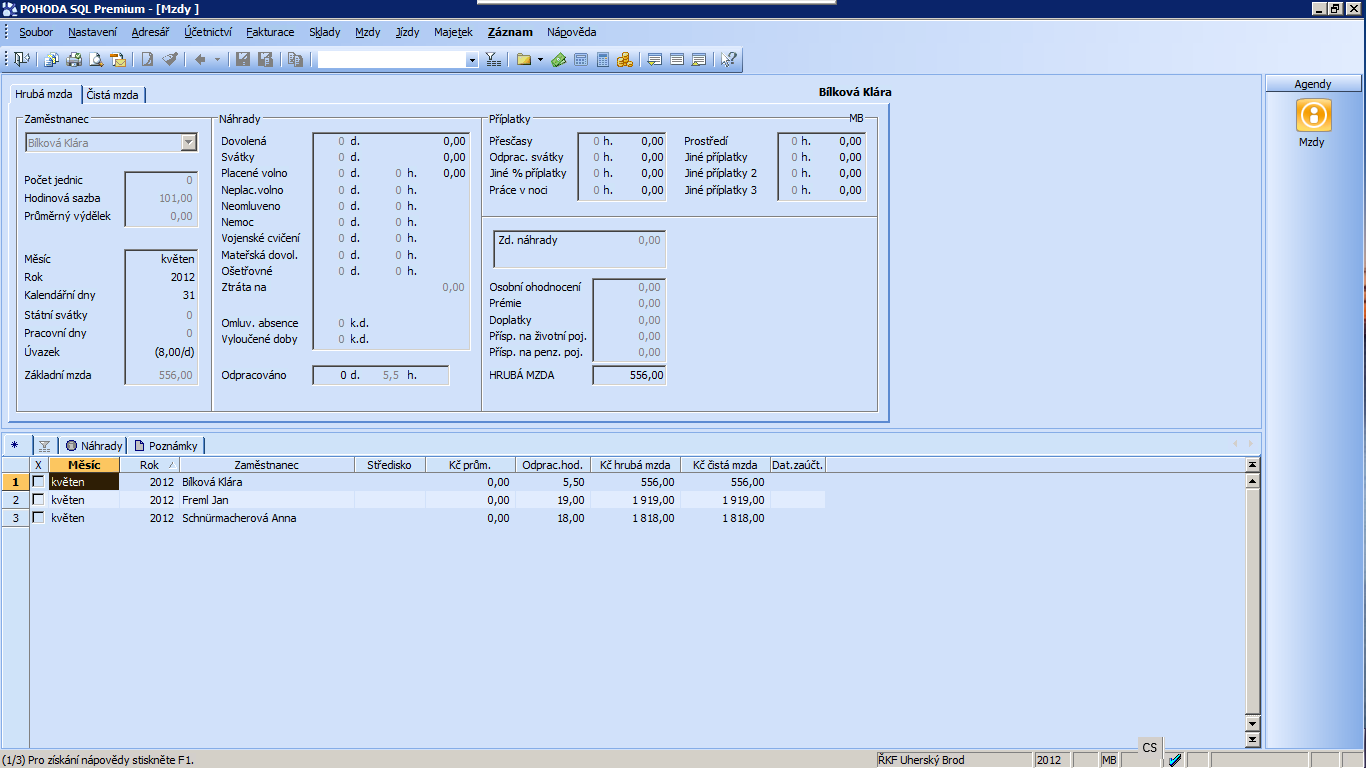This screenshot has width=1366, height=768.
Task: Click the second diskette save icon
Action: (x=265, y=60)
